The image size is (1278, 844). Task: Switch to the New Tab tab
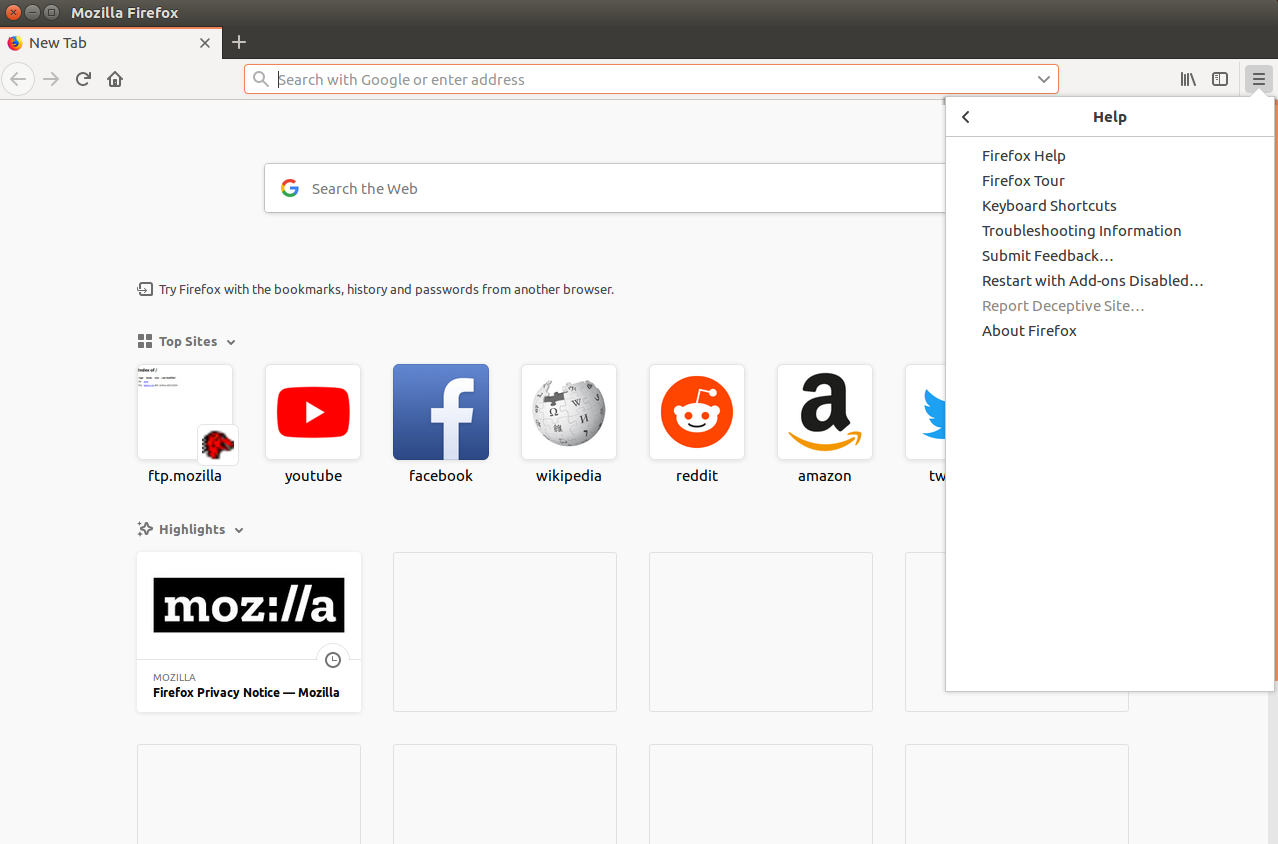coord(110,43)
